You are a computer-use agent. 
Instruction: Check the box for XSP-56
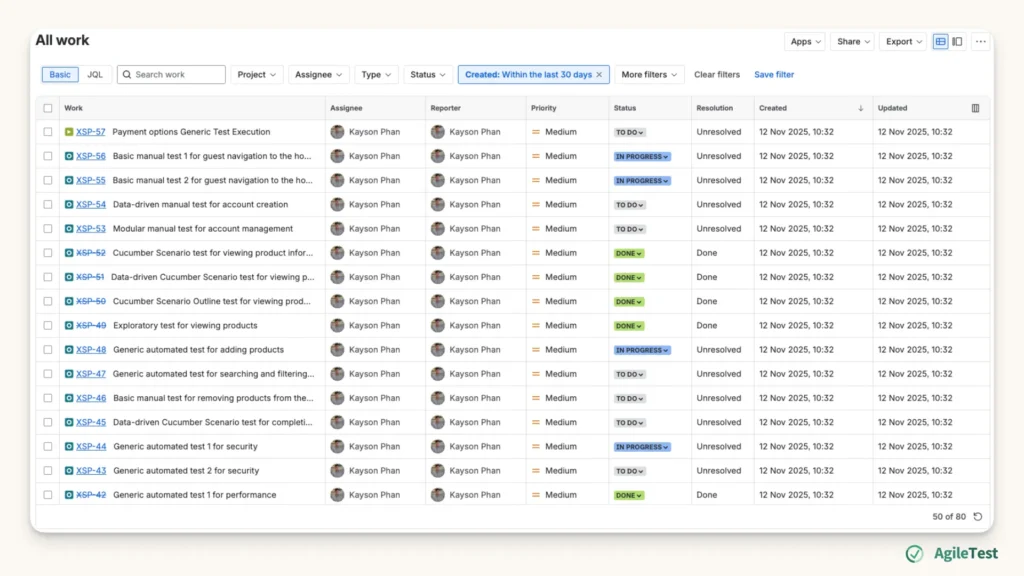pyautogui.click(x=48, y=156)
